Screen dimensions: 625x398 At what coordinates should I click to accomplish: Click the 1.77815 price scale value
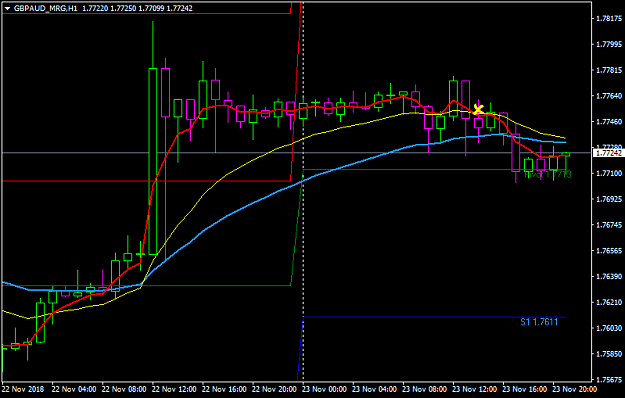pos(609,70)
